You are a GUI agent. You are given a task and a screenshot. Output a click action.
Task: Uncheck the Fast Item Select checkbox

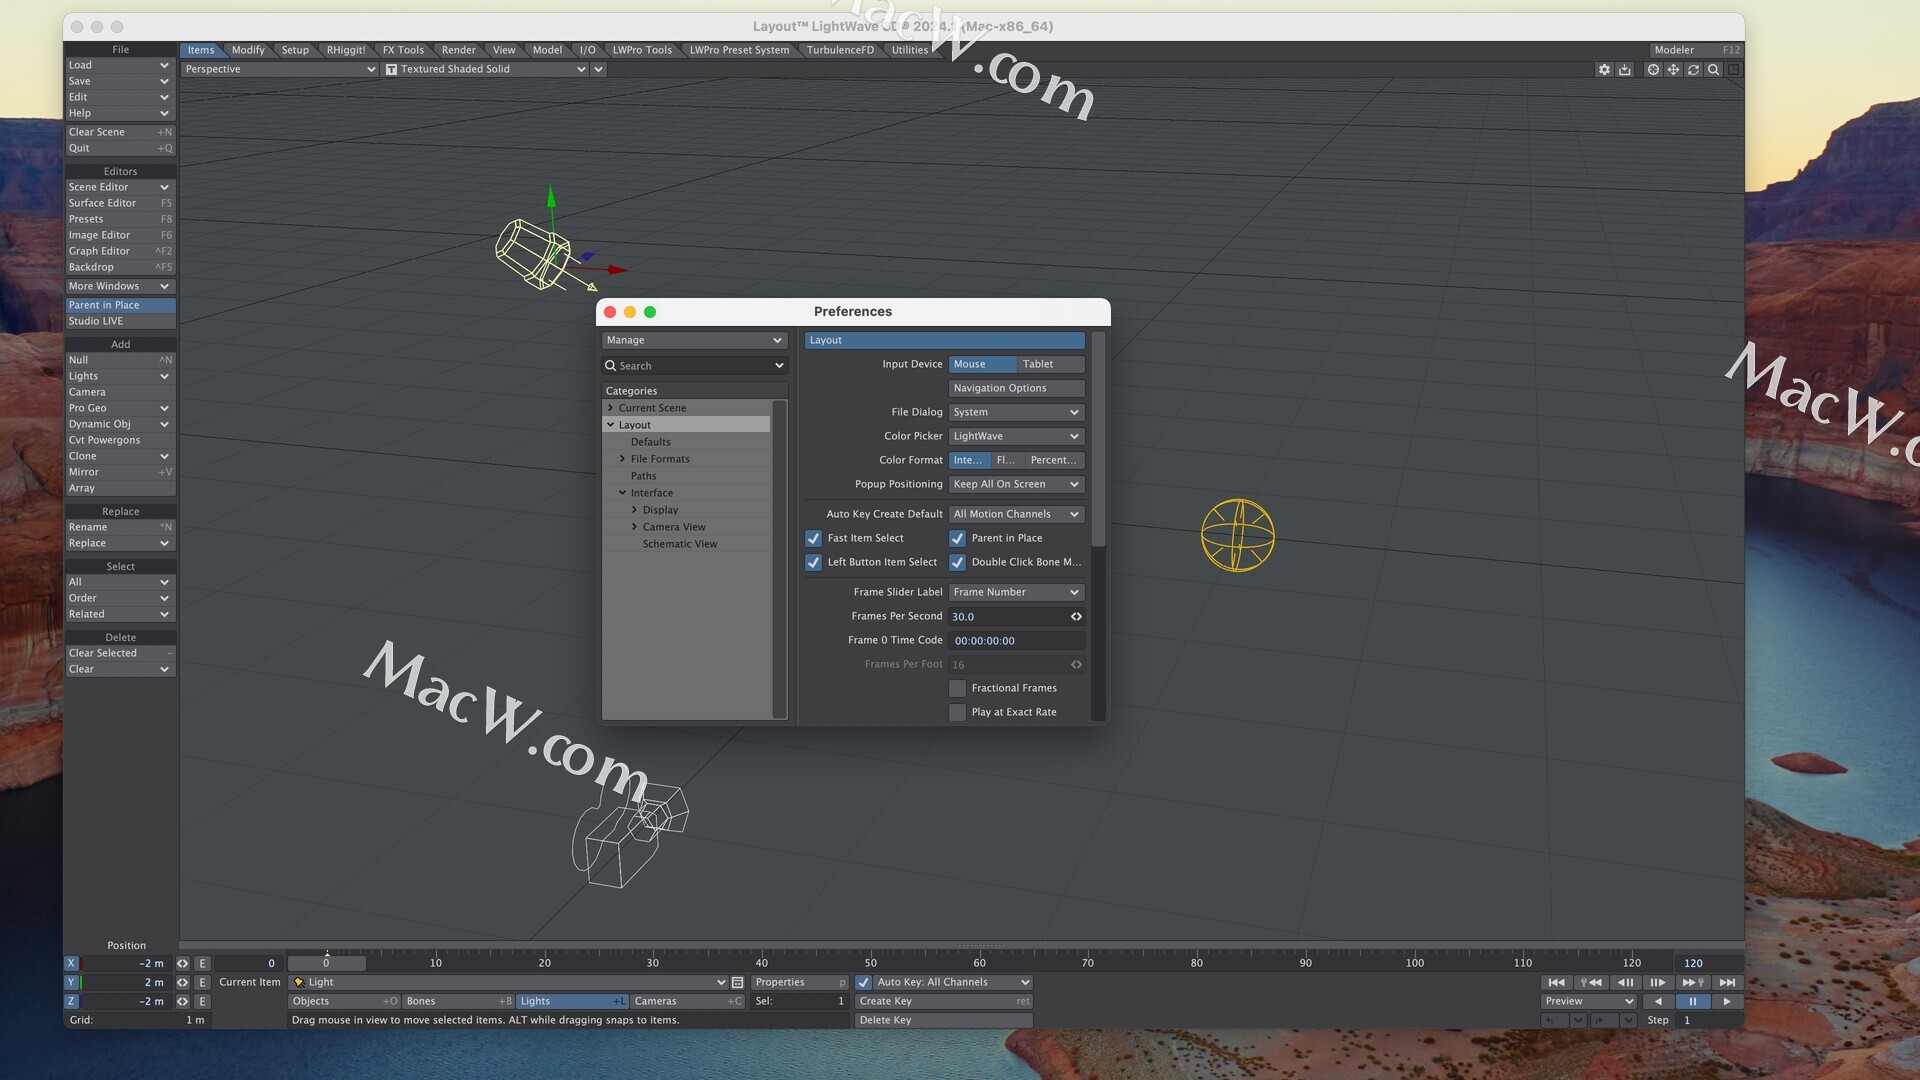tap(814, 538)
